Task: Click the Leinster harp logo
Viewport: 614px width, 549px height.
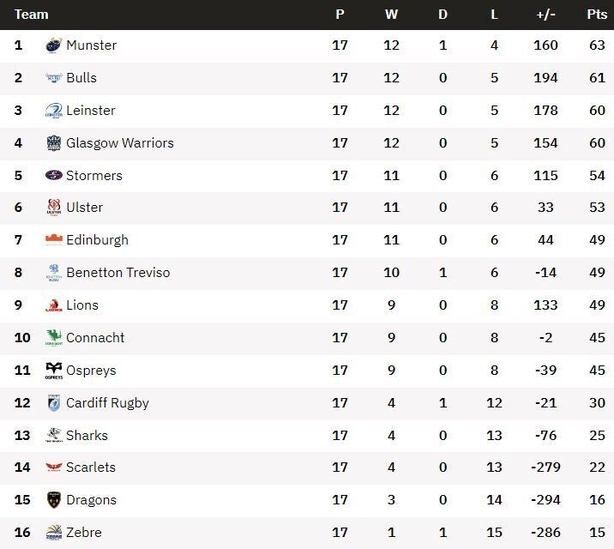Action: (54, 110)
